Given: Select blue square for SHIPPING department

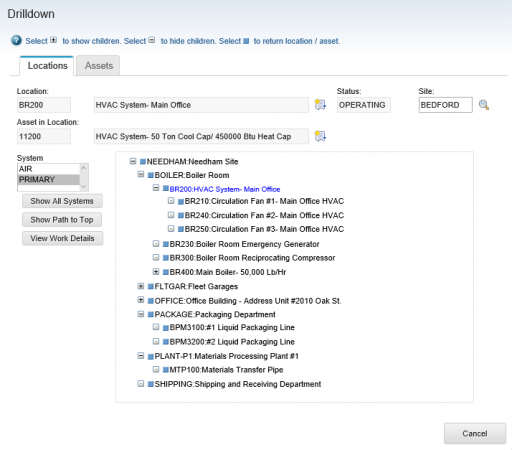Looking at the screenshot, I should point(151,384).
